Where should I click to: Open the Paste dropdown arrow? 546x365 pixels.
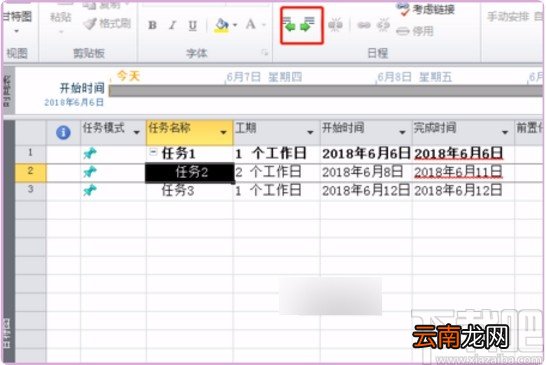61,32
